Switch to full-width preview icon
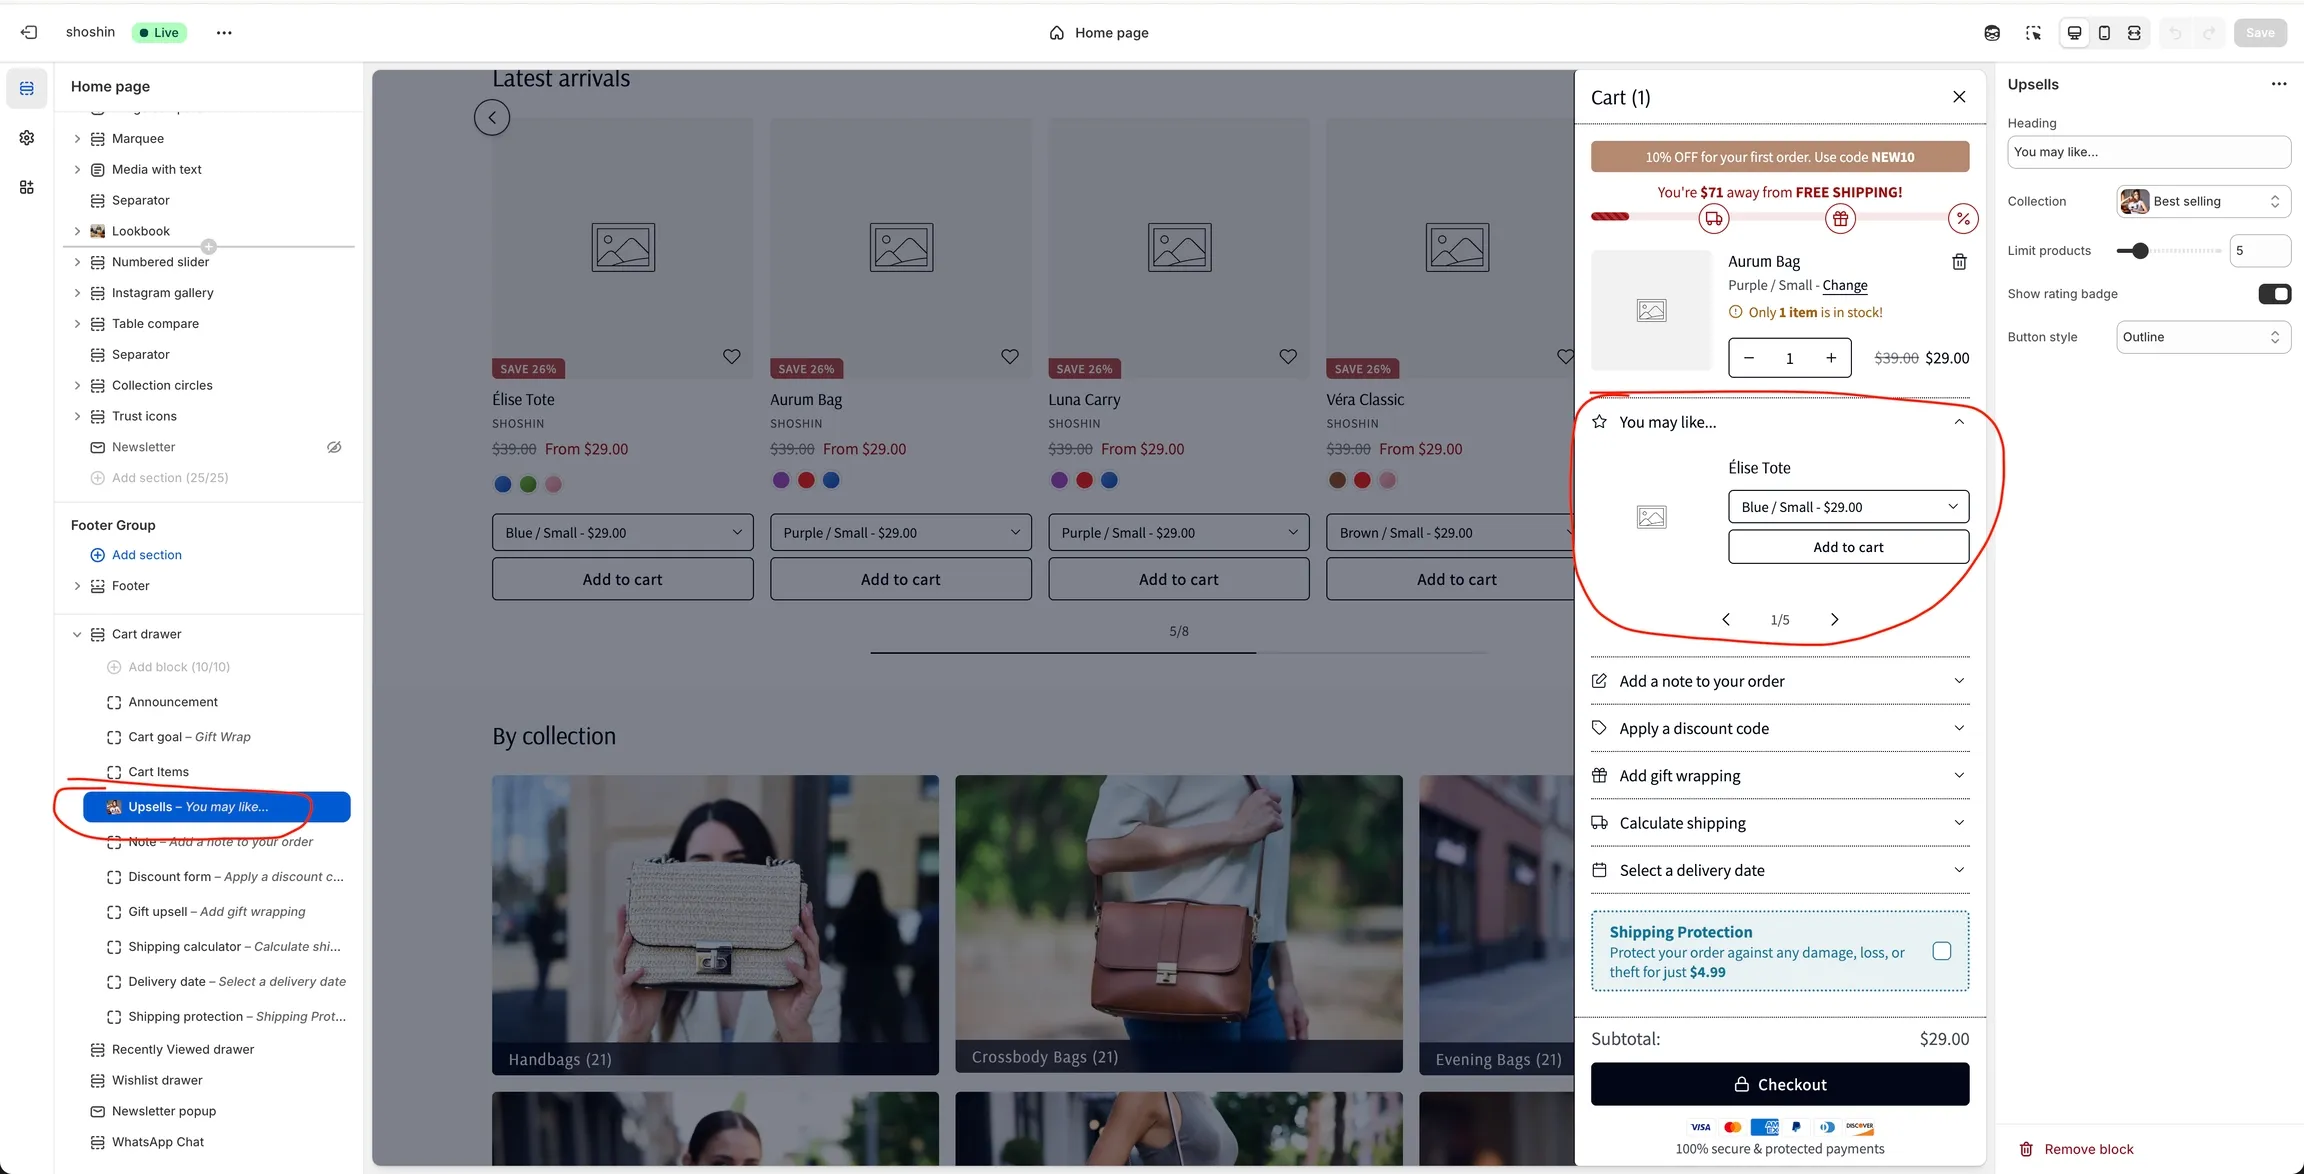This screenshot has height=1174, width=2304. click(x=2134, y=32)
